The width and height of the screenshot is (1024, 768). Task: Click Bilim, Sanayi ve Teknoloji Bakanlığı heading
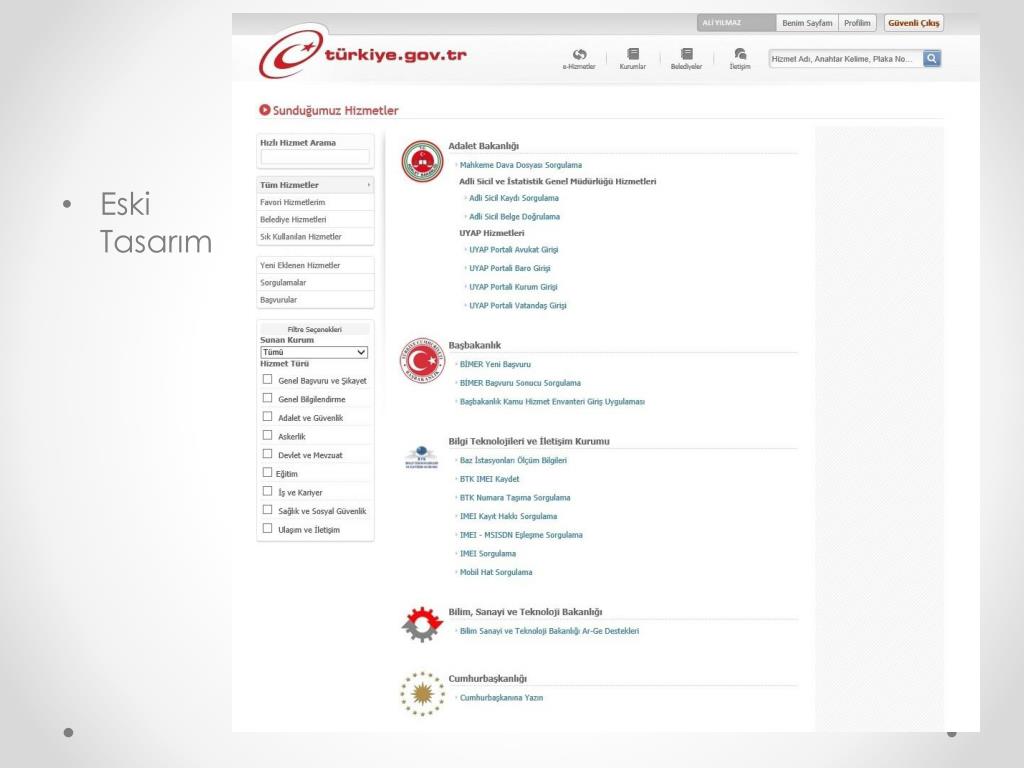[x=525, y=612]
